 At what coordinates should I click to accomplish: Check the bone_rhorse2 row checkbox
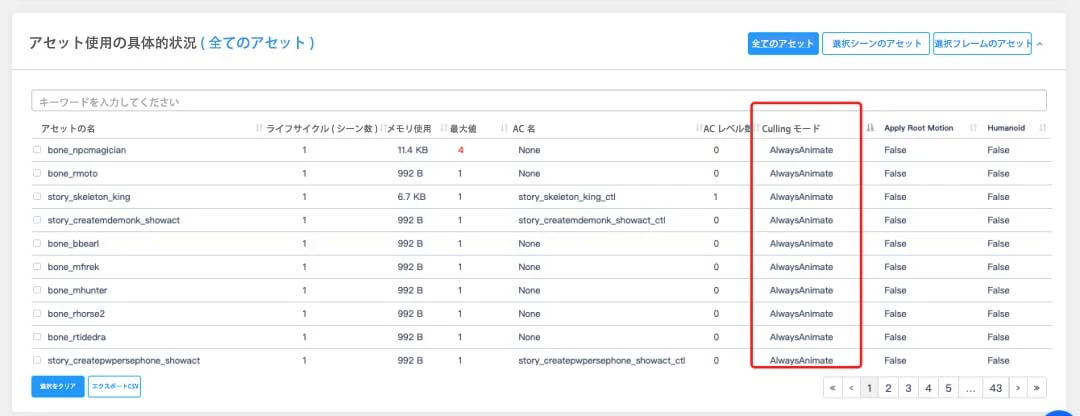click(x=37, y=314)
